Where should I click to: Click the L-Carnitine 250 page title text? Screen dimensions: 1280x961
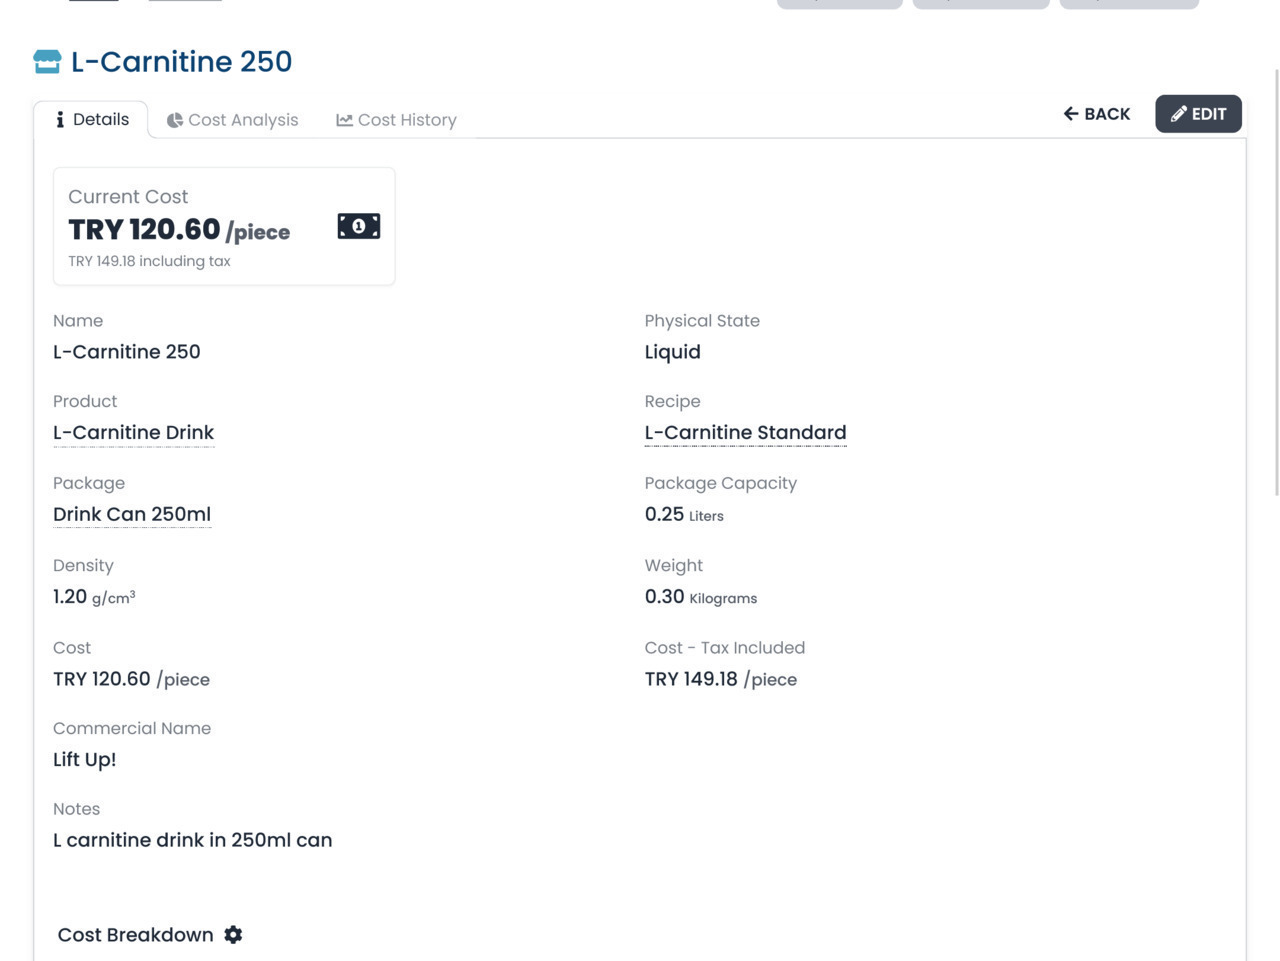pyautogui.click(x=181, y=62)
